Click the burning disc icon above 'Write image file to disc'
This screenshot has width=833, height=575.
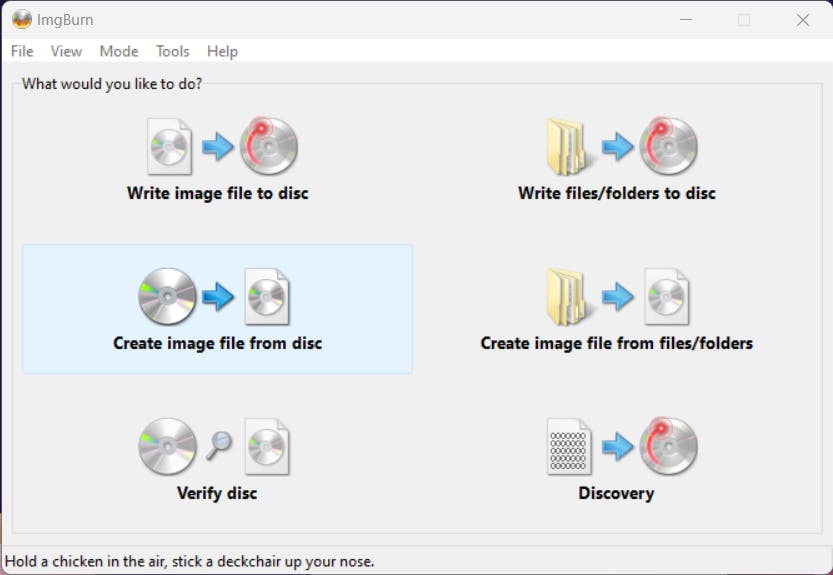point(269,146)
